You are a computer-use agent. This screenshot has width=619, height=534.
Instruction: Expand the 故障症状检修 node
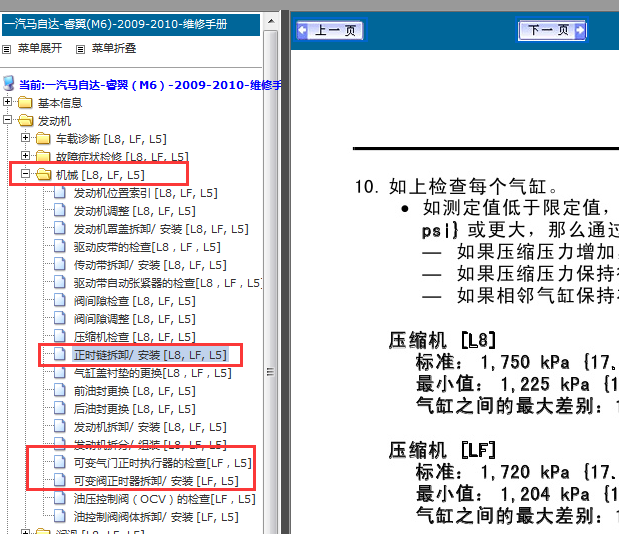(x=25, y=156)
